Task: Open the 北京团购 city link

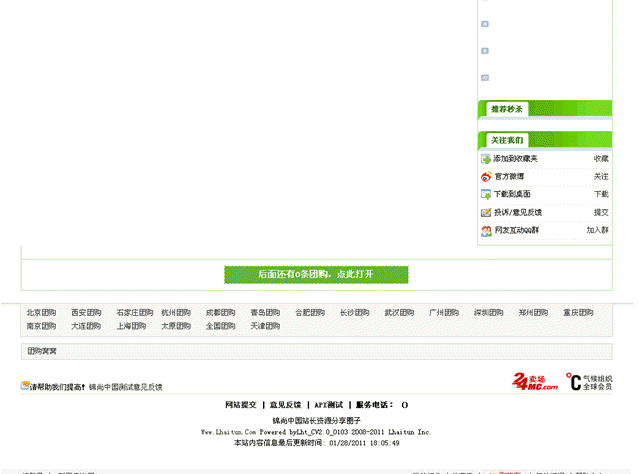Action: click(x=41, y=313)
